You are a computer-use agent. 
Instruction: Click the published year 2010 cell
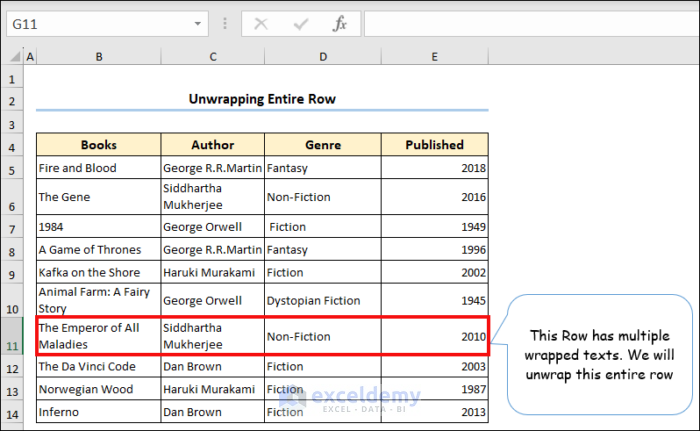[434, 336]
